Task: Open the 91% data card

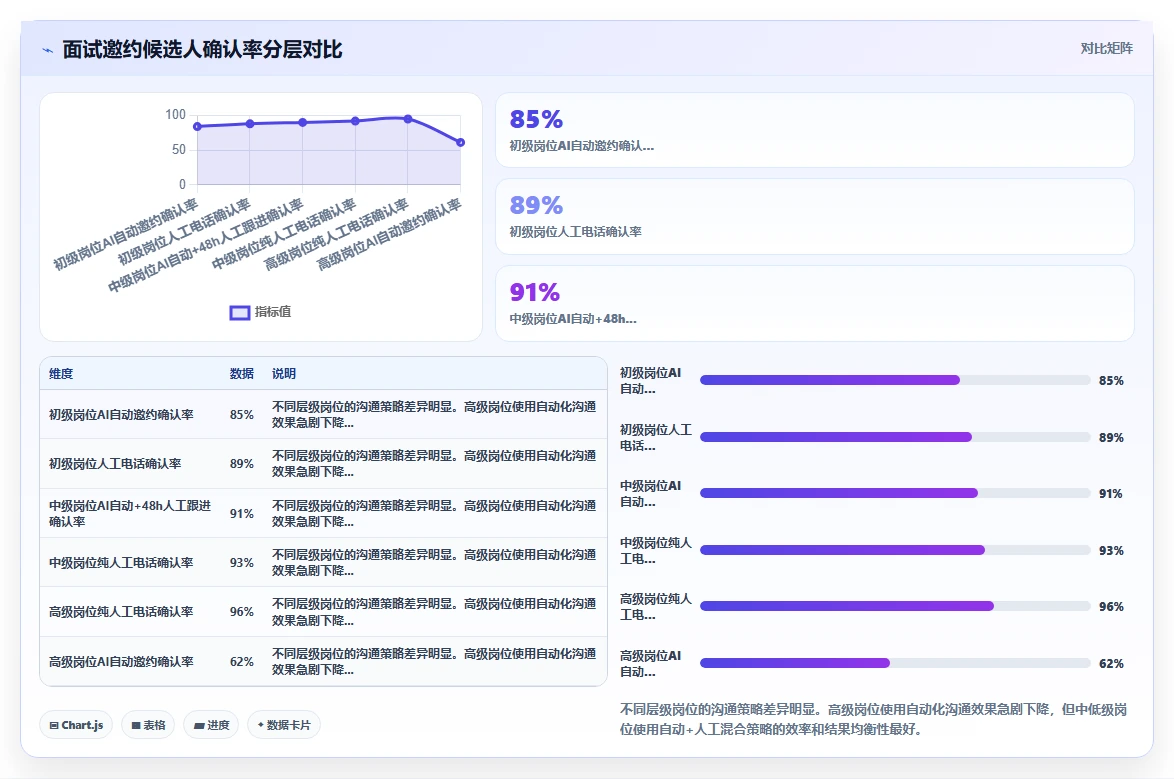Action: (815, 303)
